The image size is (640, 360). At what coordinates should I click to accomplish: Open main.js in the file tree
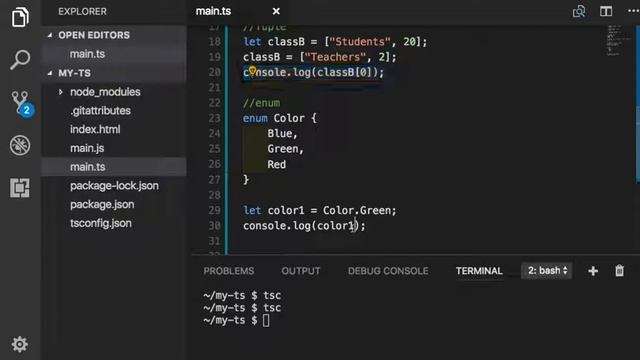87,148
